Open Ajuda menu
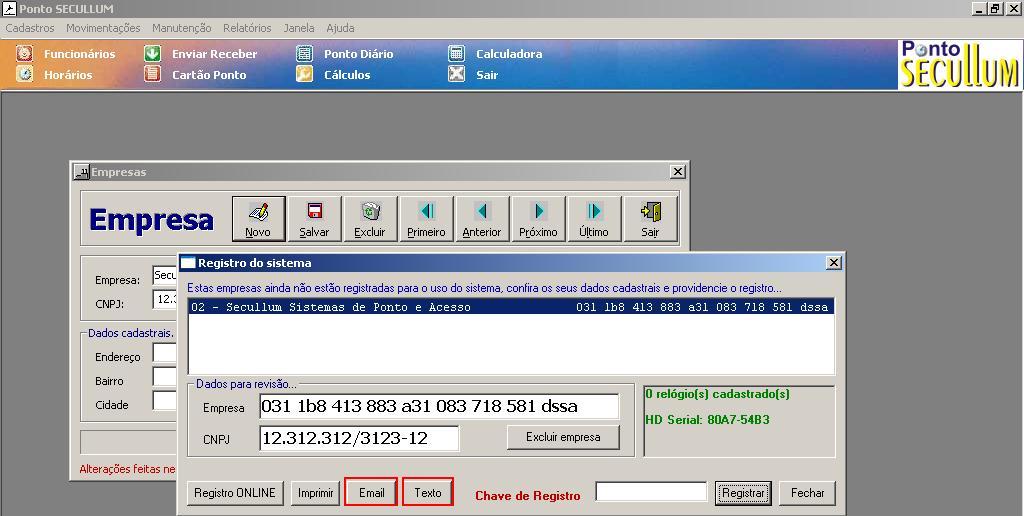The height and width of the screenshot is (516, 1024). pyautogui.click(x=340, y=28)
